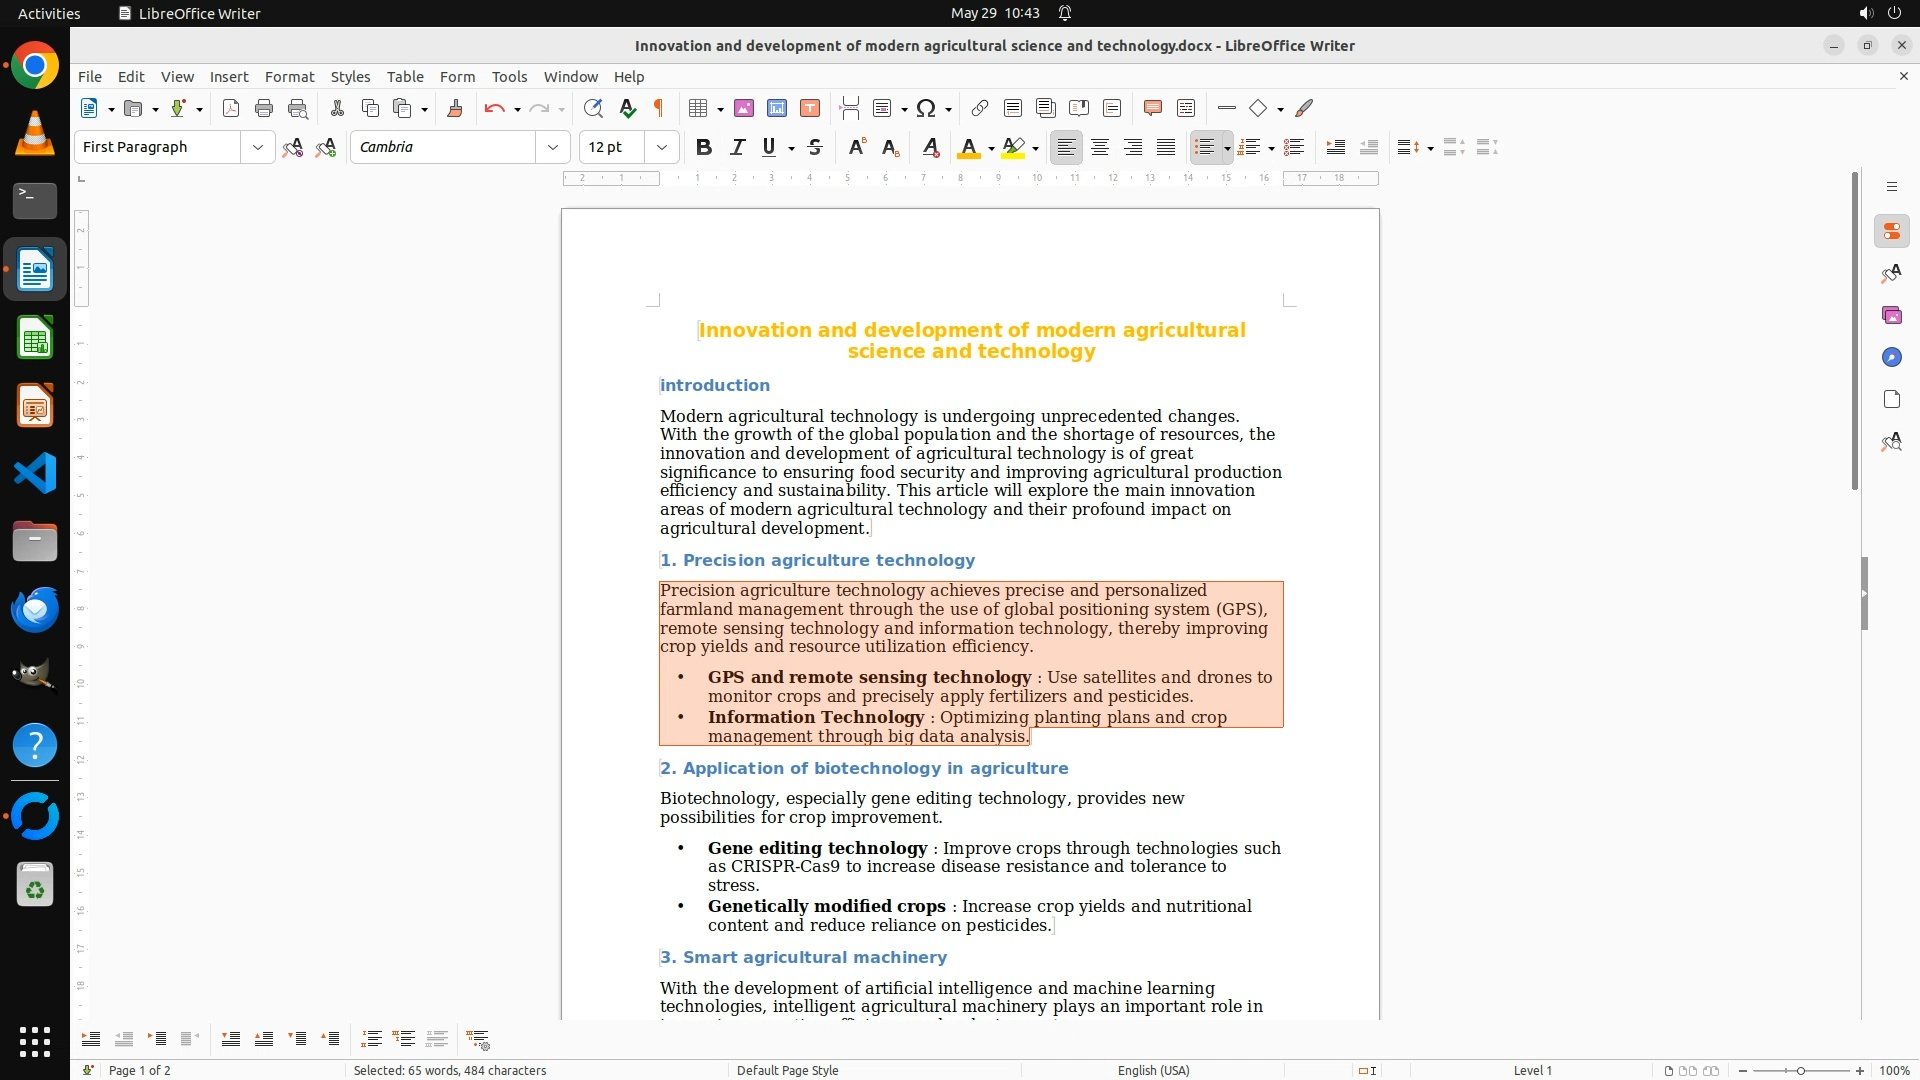Open the sidebar Navigator panel
The width and height of the screenshot is (1920, 1080).
pyautogui.click(x=1891, y=357)
